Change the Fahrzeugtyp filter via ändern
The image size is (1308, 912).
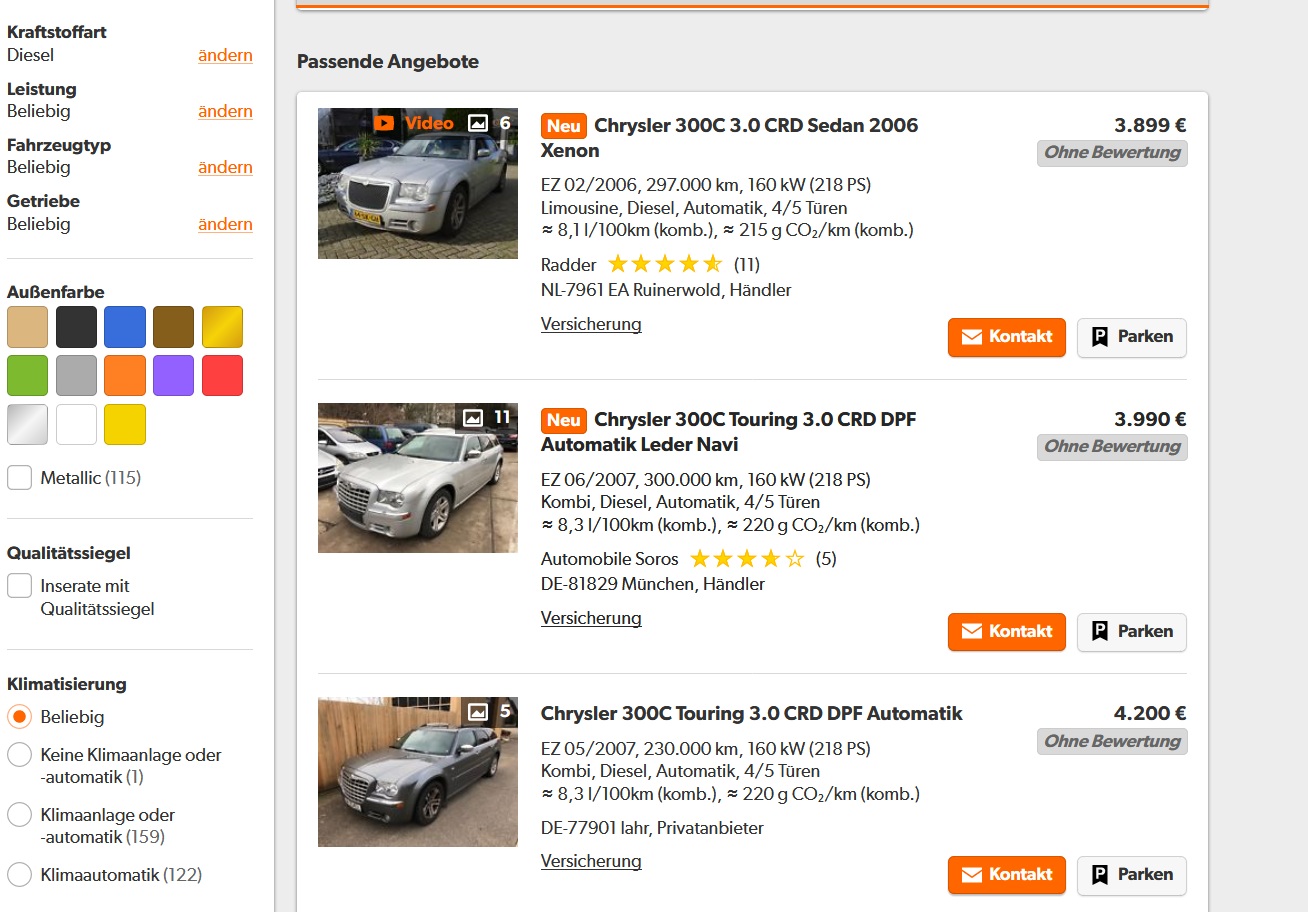[225, 168]
